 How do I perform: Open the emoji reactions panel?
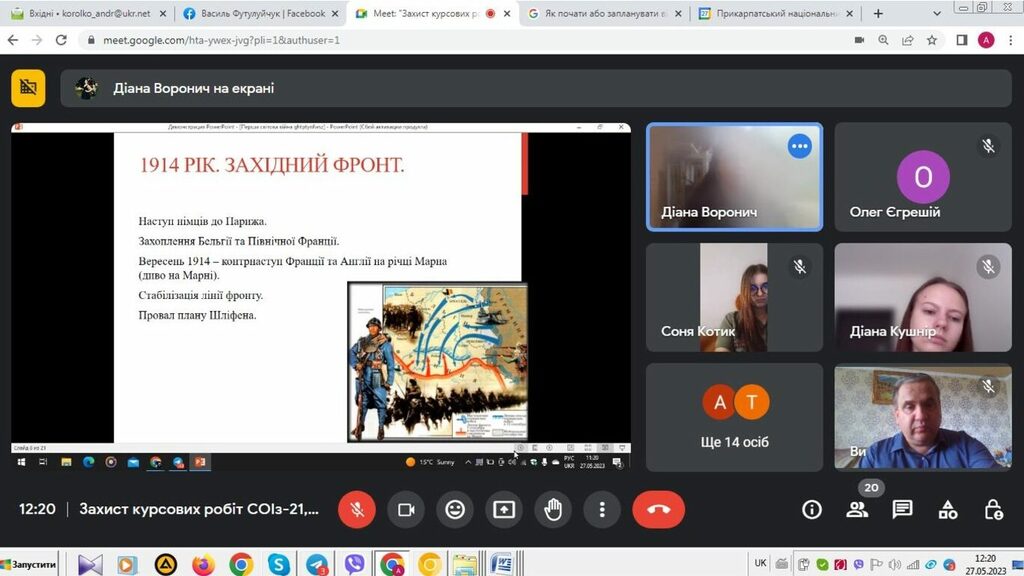coord(455,509)
